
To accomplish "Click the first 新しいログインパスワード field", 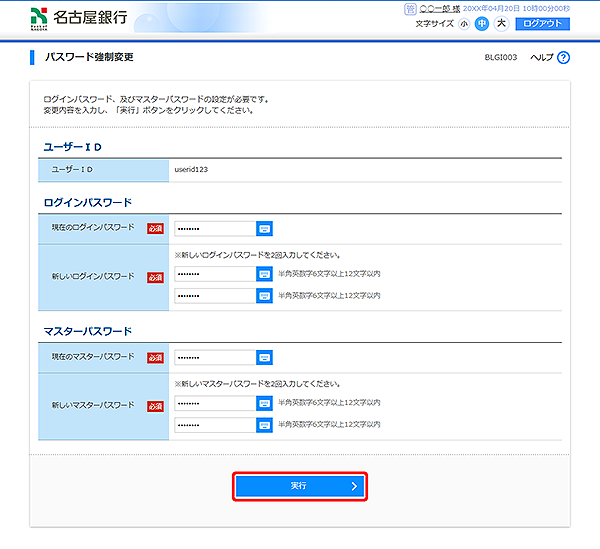I will (213, 274).
